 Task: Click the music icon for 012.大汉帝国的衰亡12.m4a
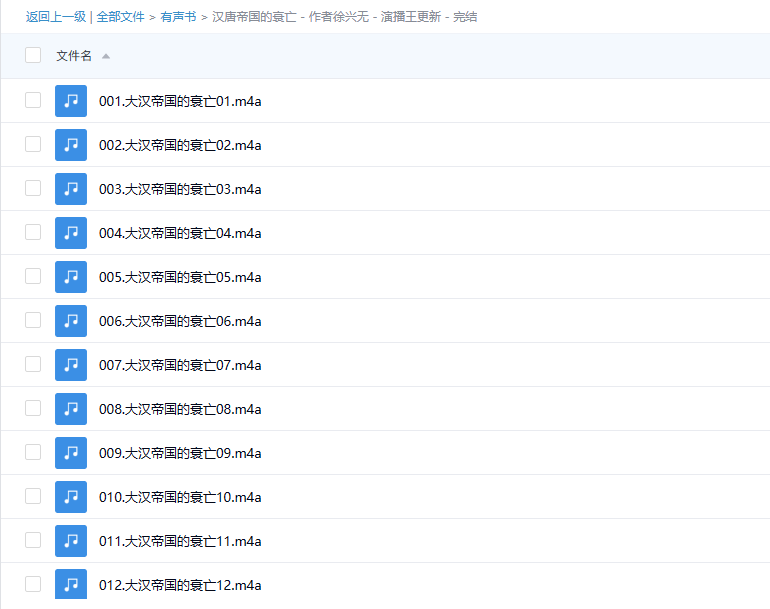71,584
